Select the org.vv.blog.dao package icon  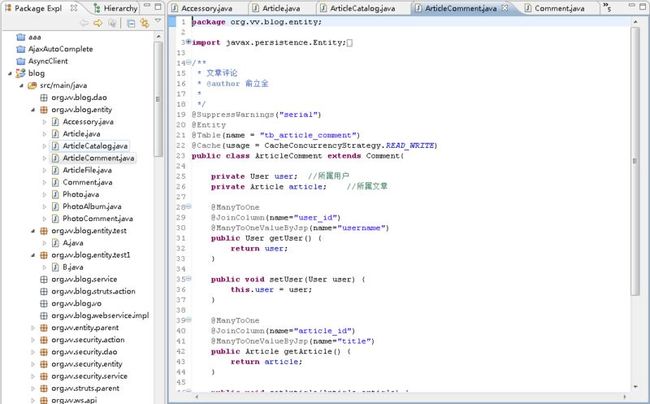point(44,98)
